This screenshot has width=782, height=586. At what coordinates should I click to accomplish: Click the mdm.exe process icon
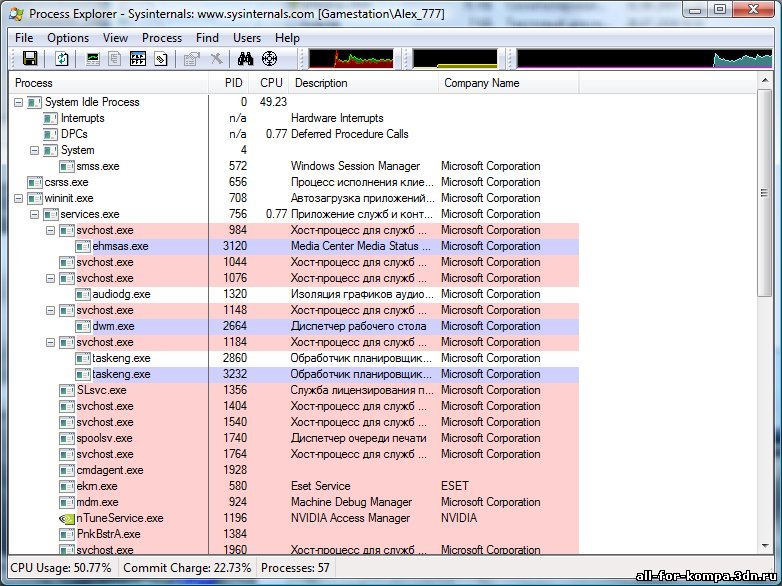[x=67, y=503]
